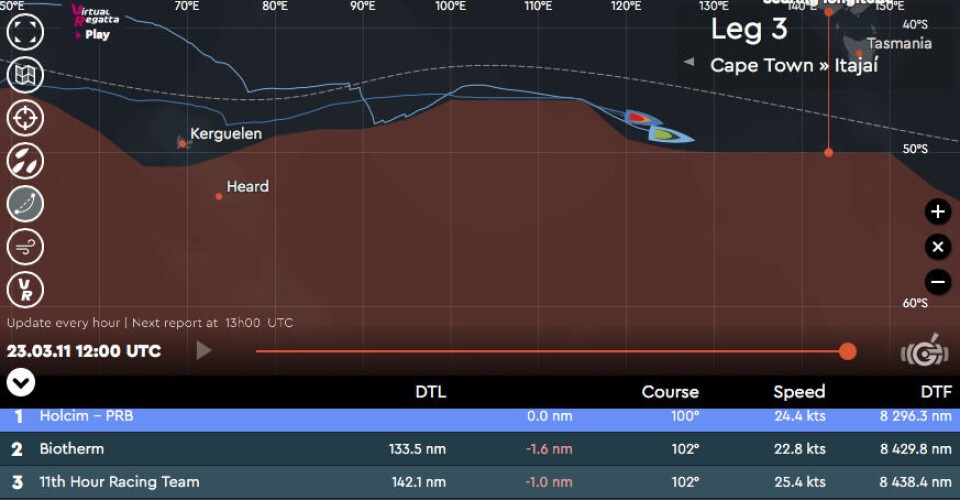Select Biotherm in the leaderboard
This screenshot has height=500, width=960.
[x=480, y=449]
